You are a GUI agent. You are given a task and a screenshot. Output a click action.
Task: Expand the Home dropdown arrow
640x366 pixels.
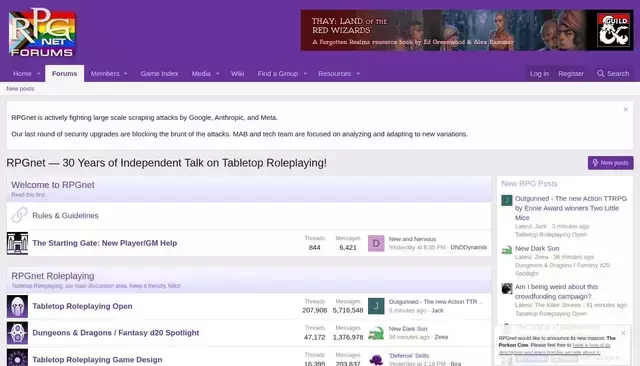coord(39,74)
